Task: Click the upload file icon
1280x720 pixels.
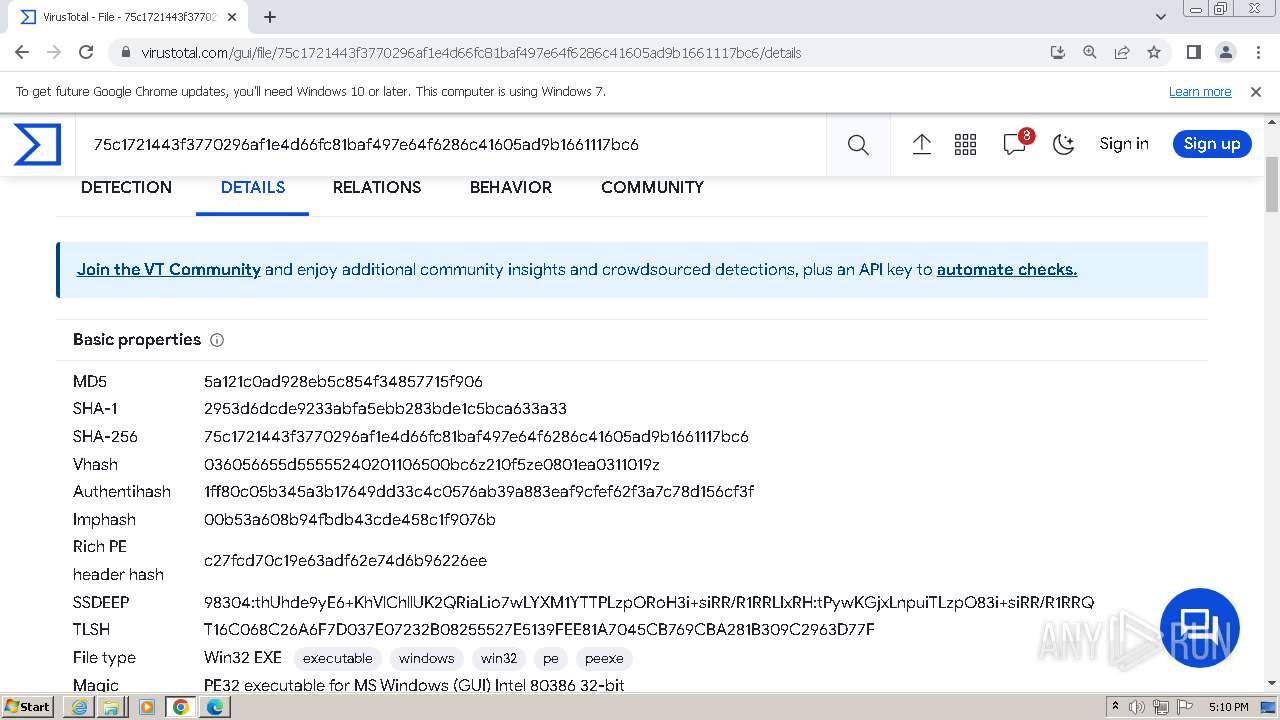Action: pyautogui.click(x=922, y=145)
